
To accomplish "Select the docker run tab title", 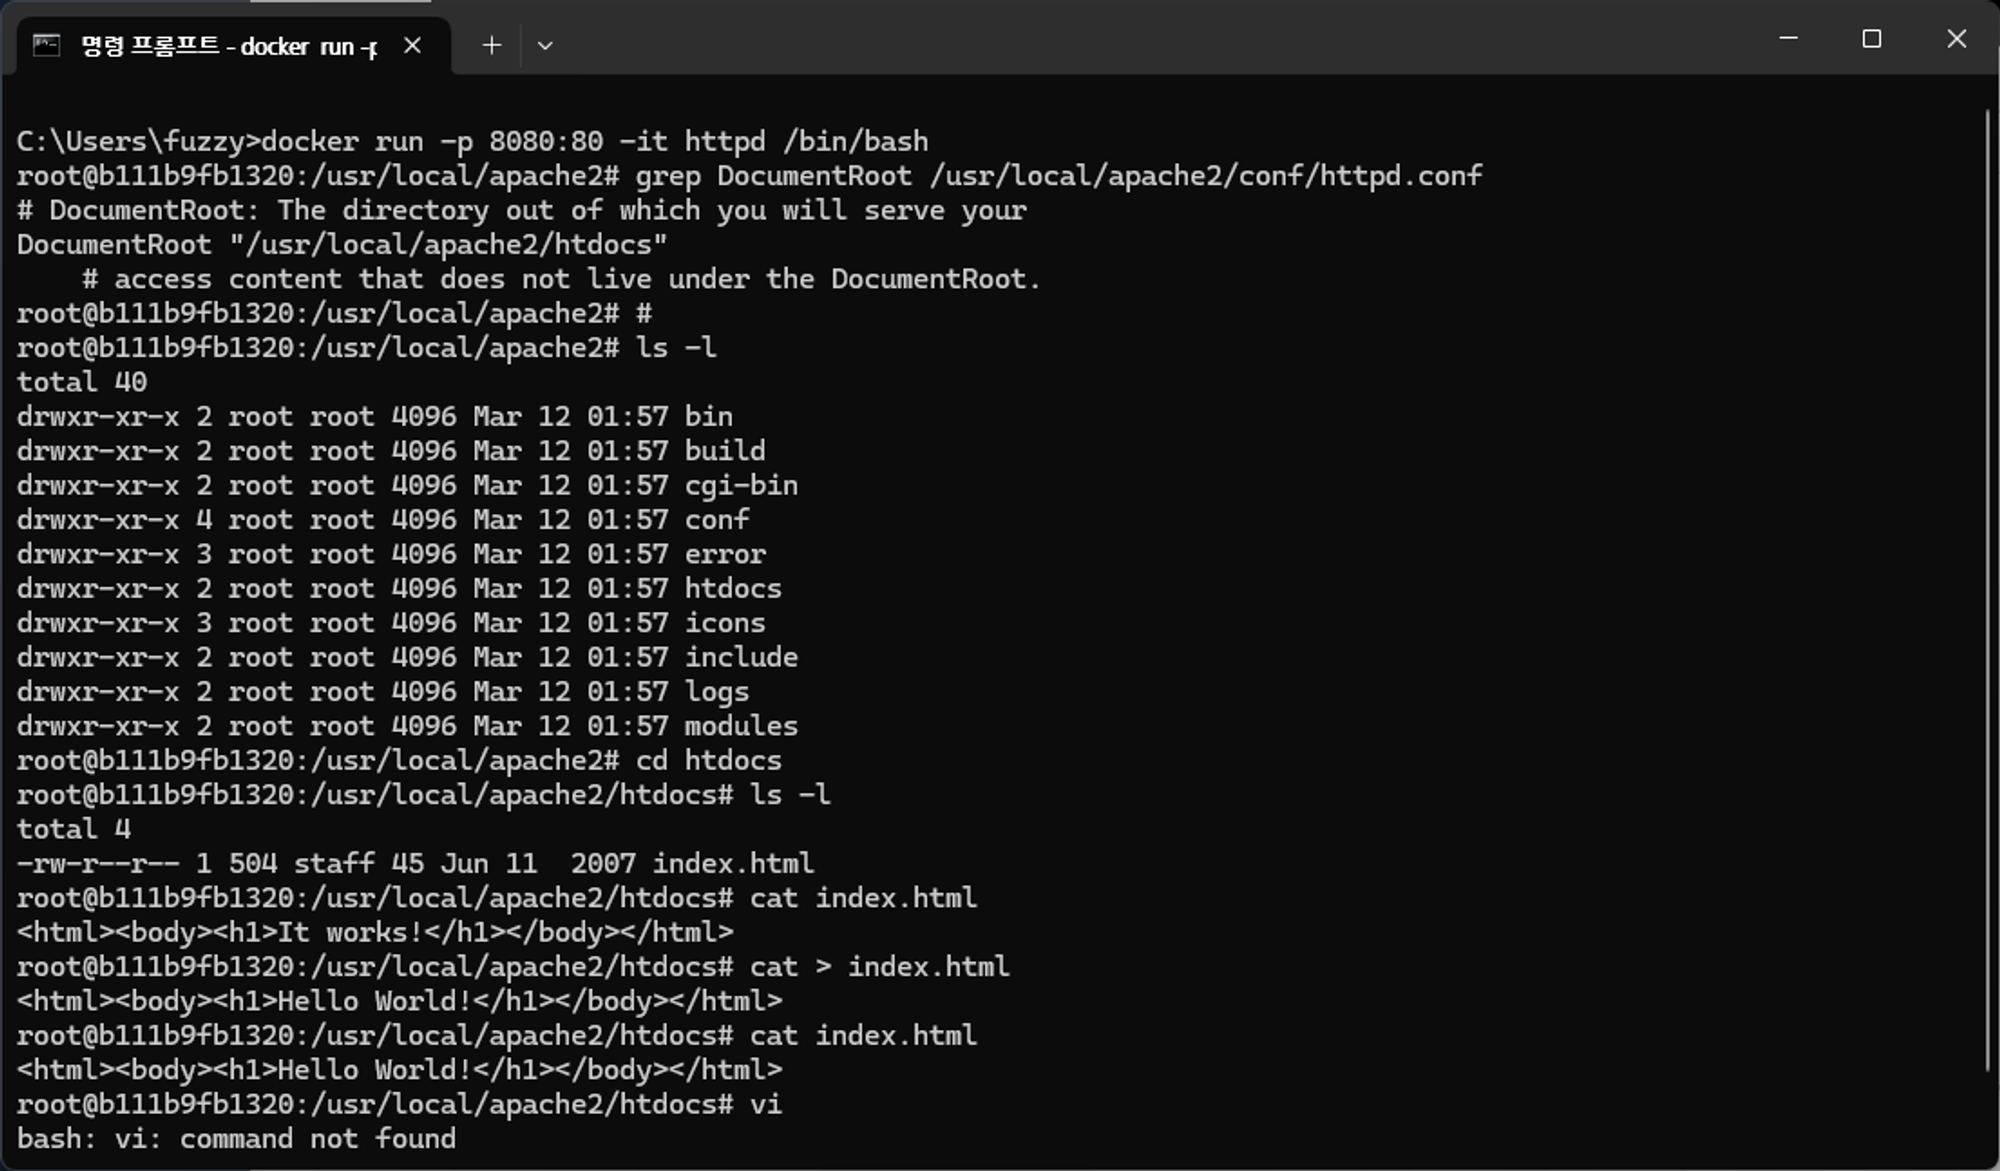I will point(229,46).
